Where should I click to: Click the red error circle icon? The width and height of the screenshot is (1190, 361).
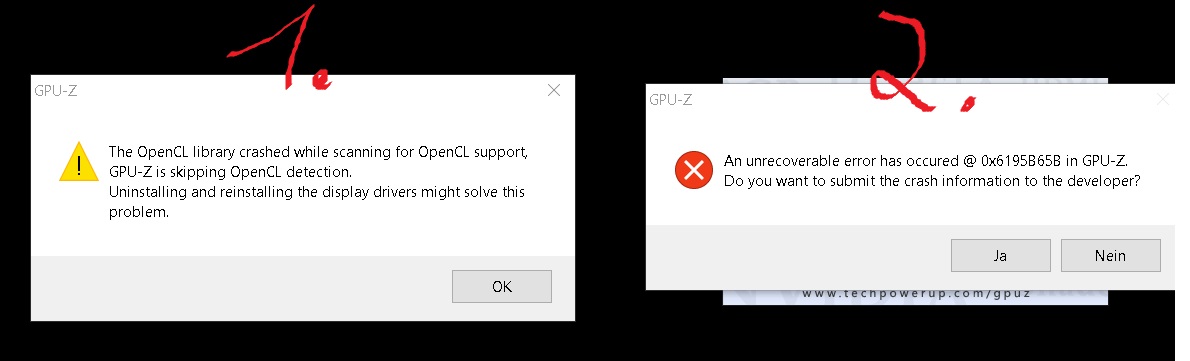(694, 171)
